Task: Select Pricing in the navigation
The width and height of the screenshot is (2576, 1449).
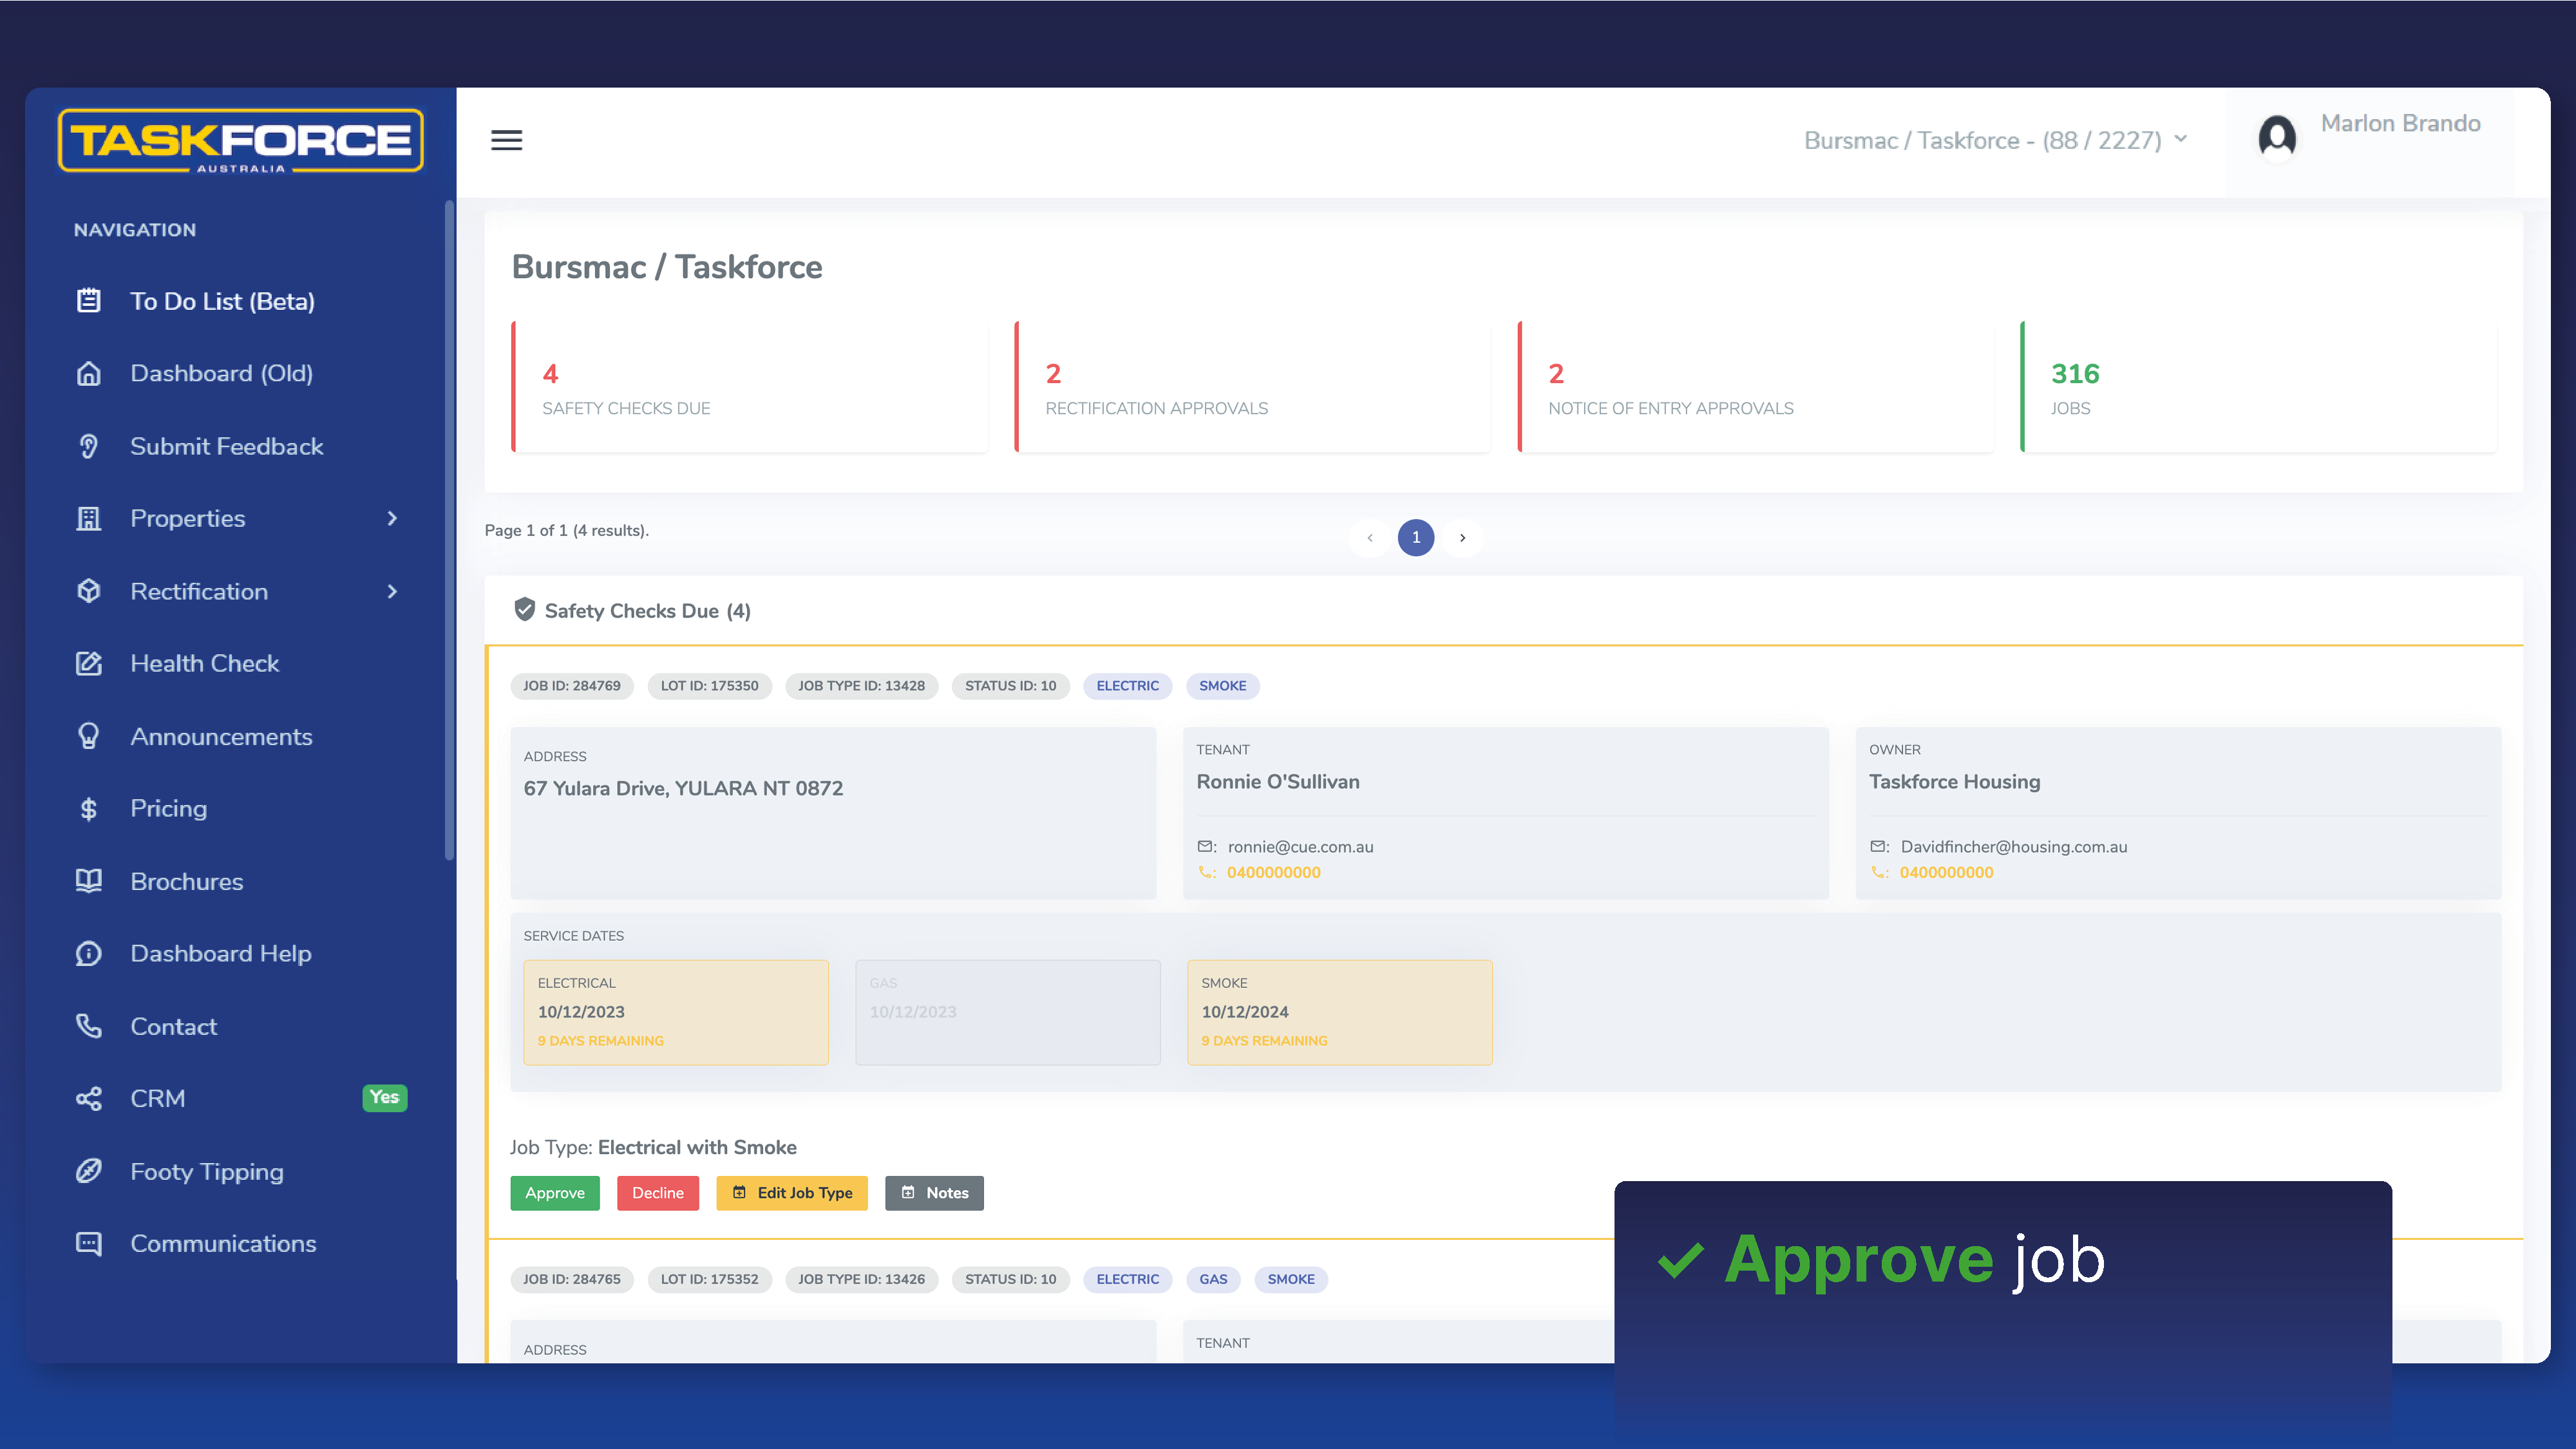Action: [x=168, y=808]
